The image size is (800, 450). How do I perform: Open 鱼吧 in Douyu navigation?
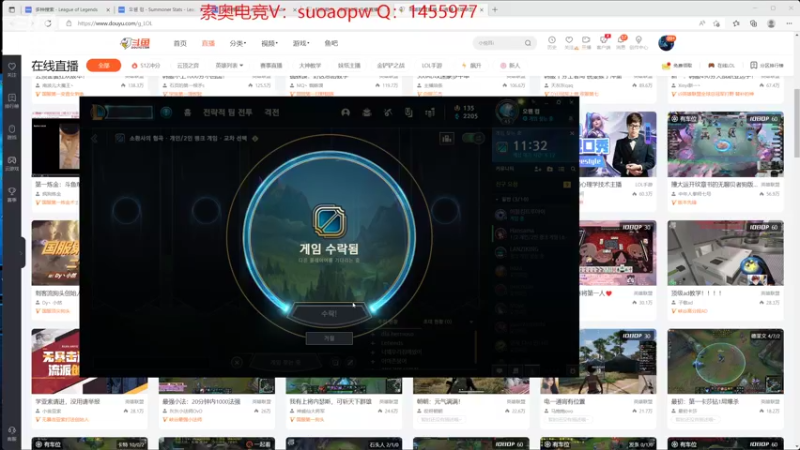click(331, 43)
